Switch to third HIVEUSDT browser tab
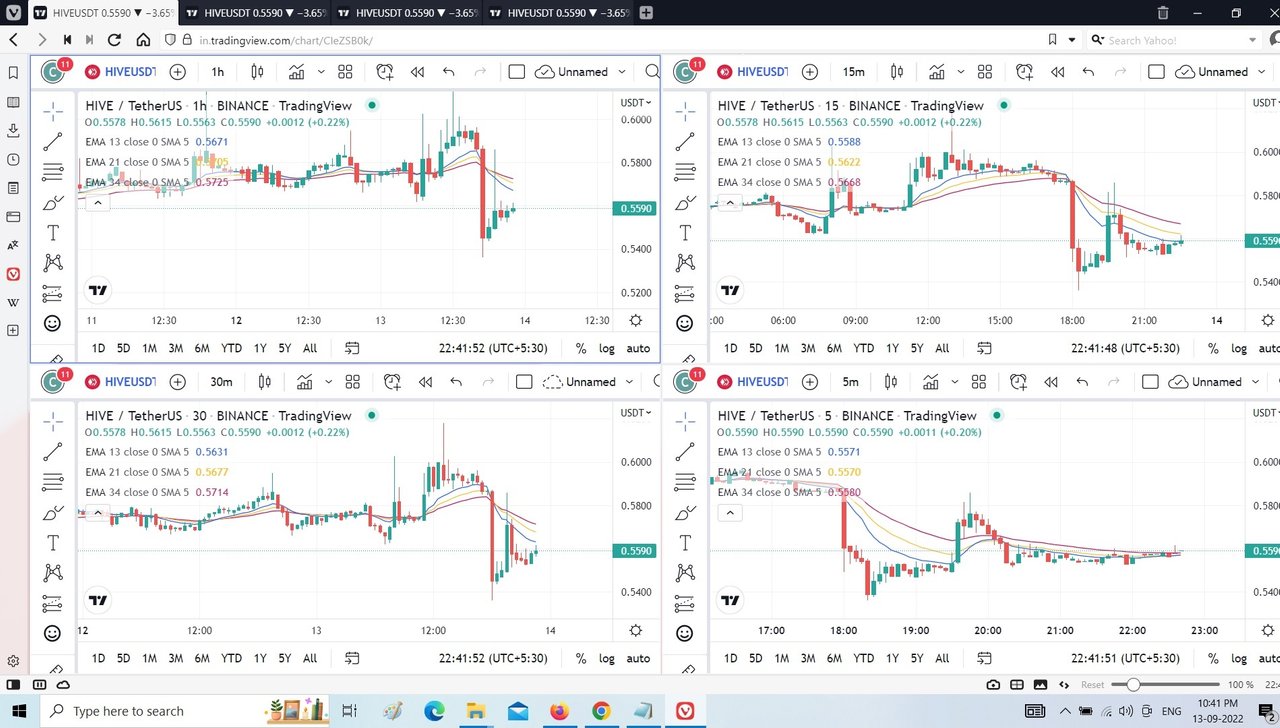Screen dimensions: 1280x728 [x=405, y=13]
